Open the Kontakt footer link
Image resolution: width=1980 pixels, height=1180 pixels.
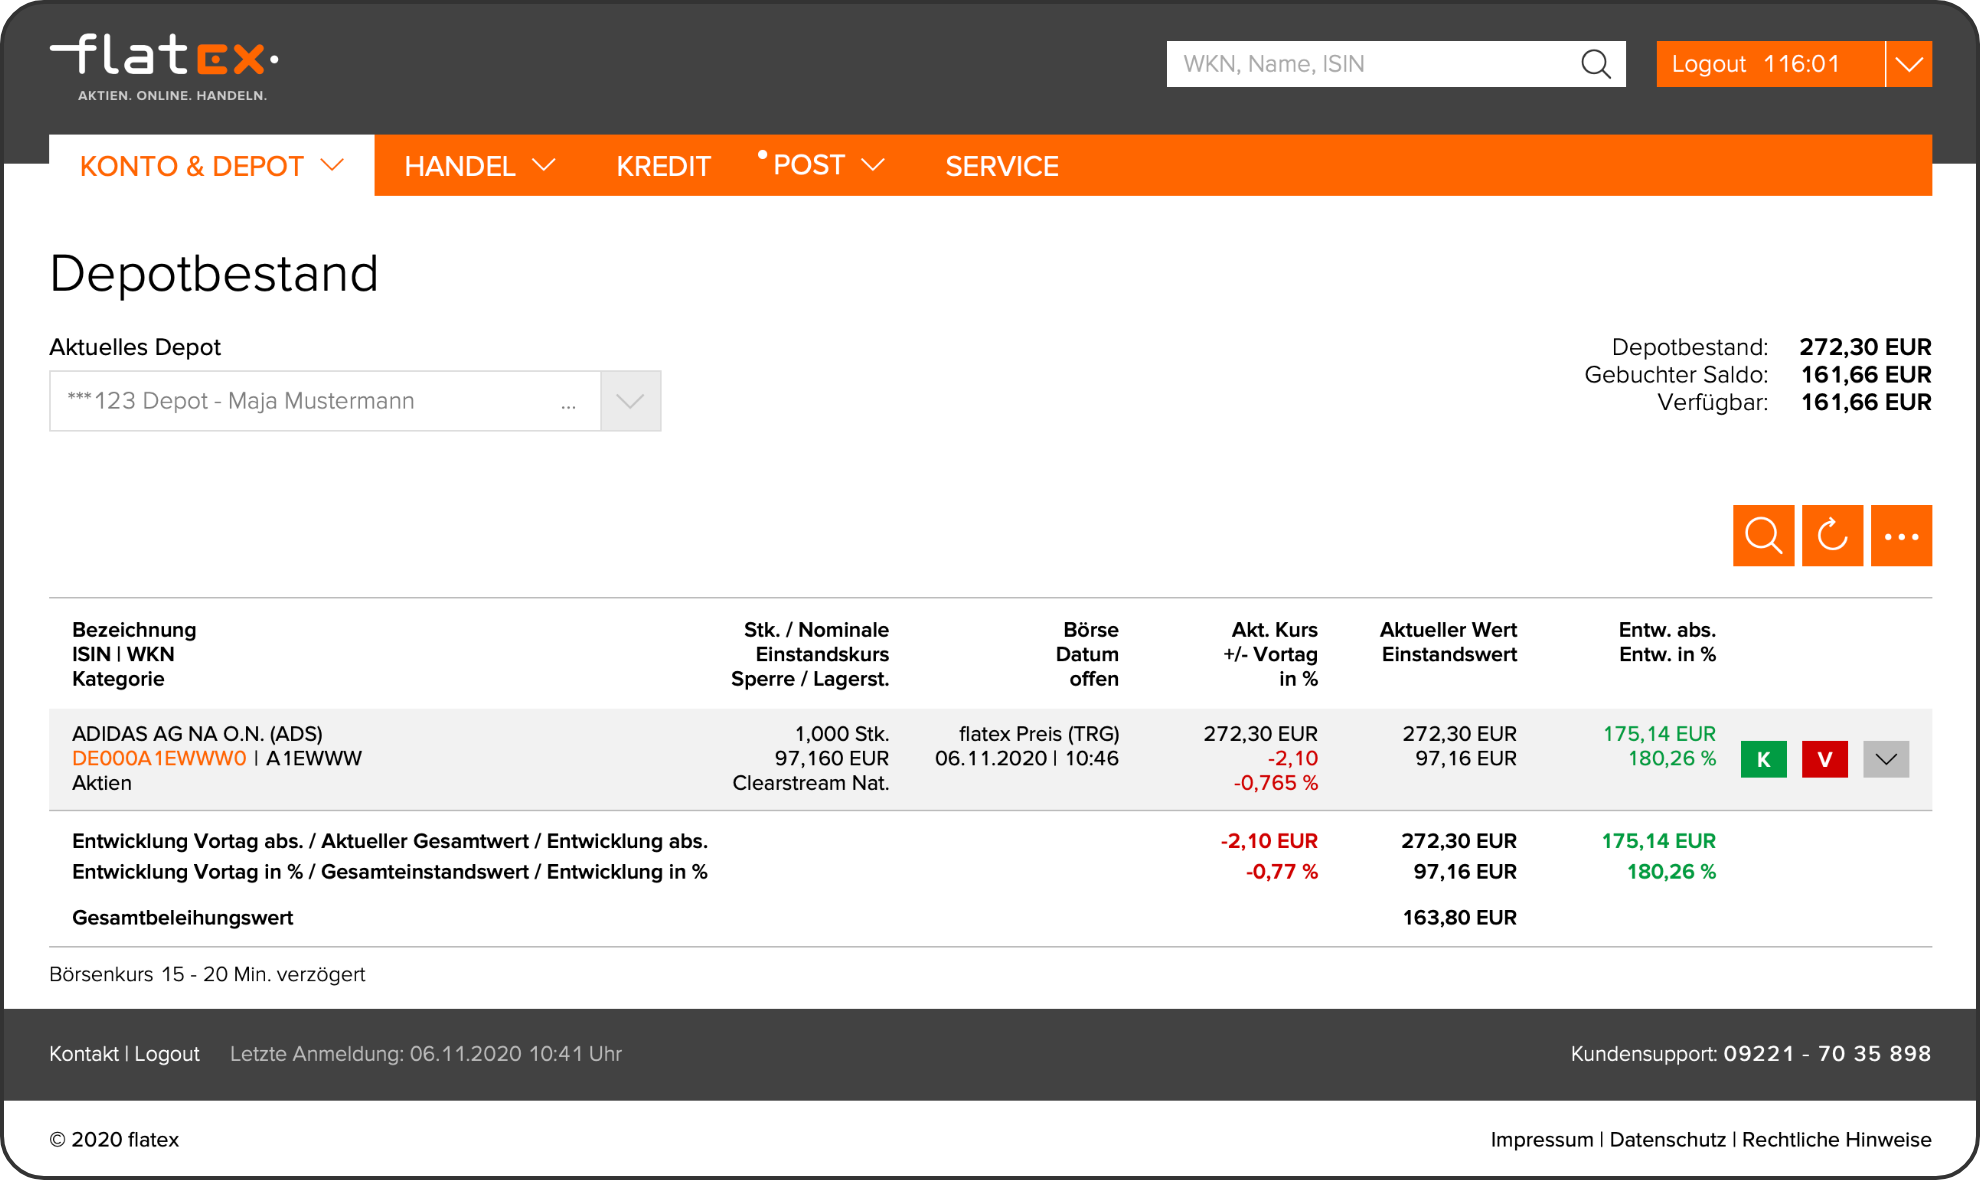point(83,1054)
